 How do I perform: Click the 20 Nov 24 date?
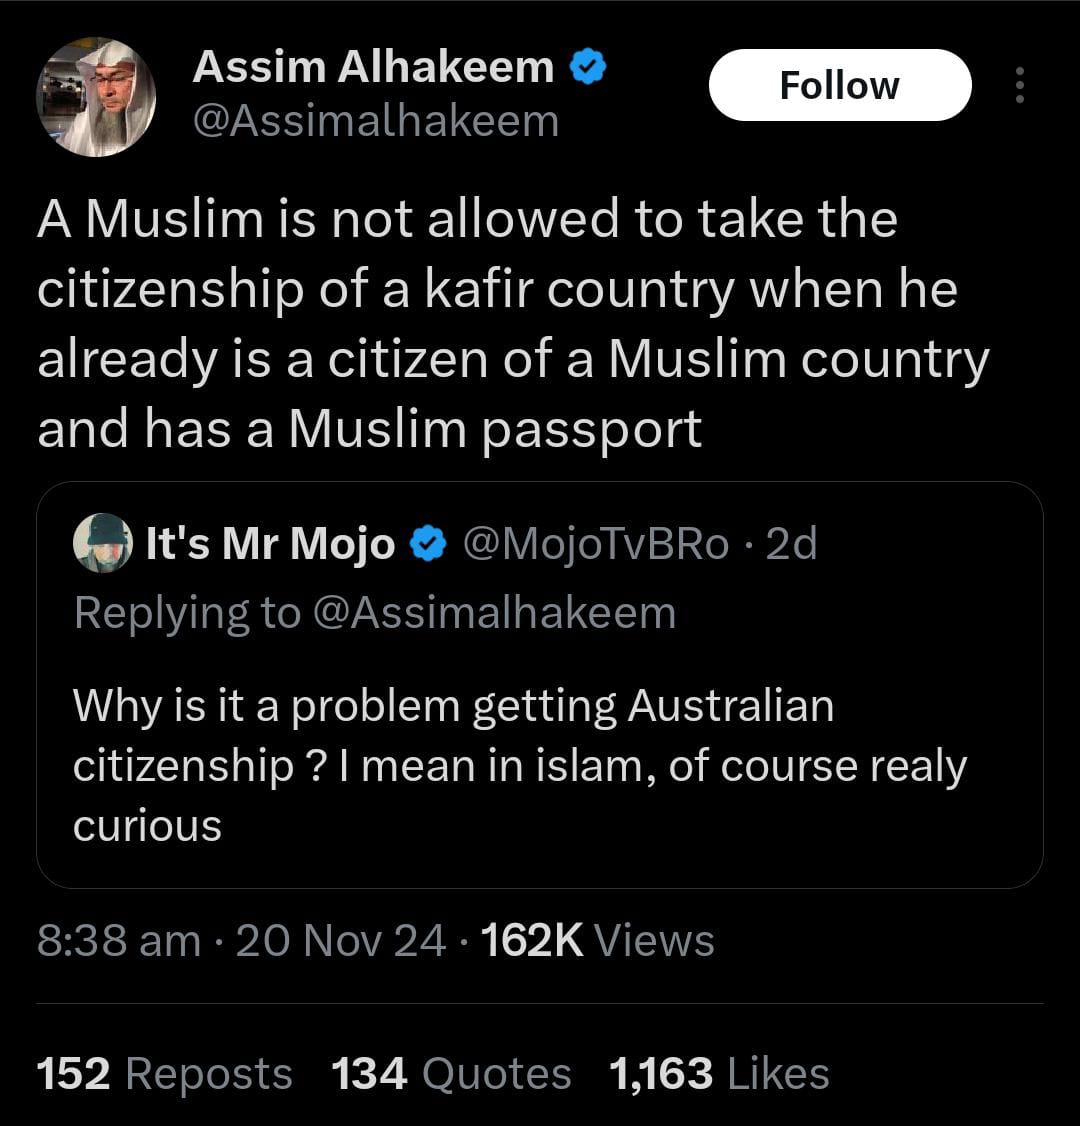point(340,941)
